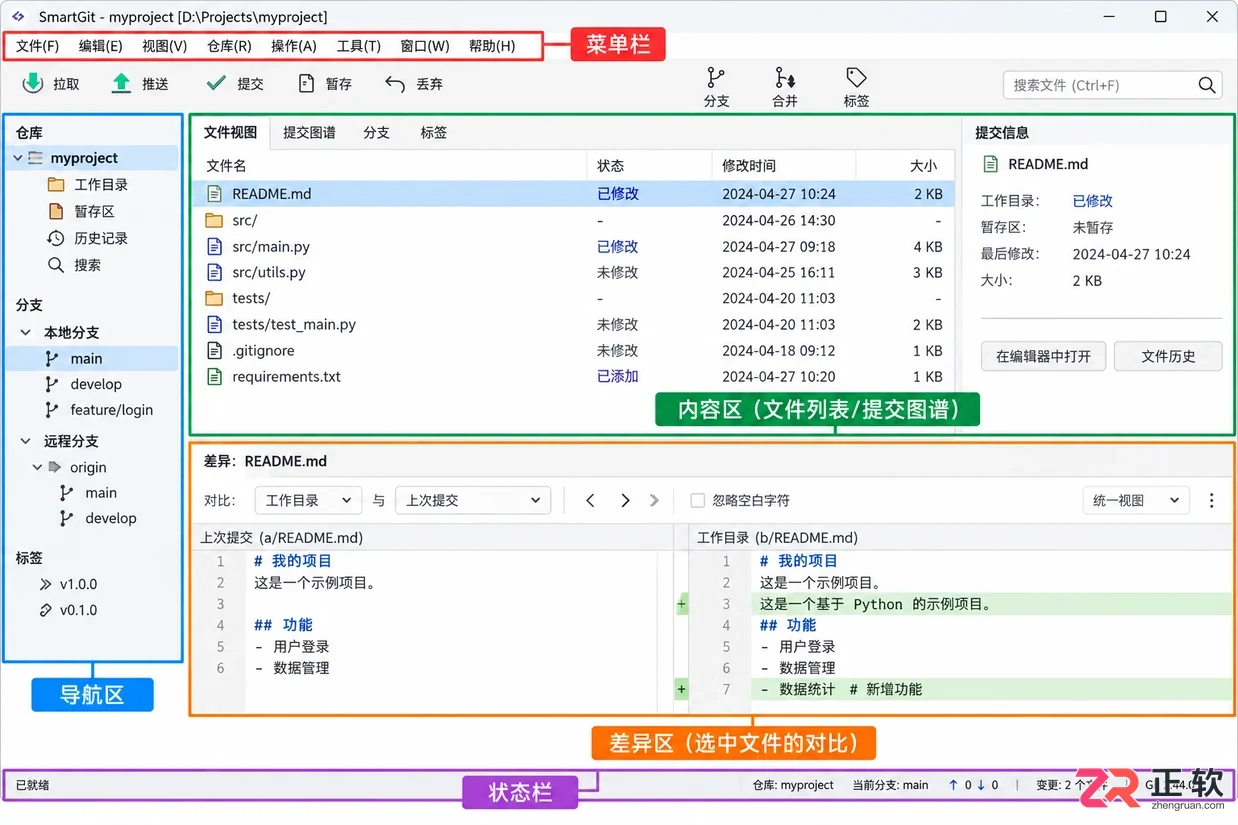1238x825 pixels.
Task: Click the next difference arrow
Action: pos(625,500)
